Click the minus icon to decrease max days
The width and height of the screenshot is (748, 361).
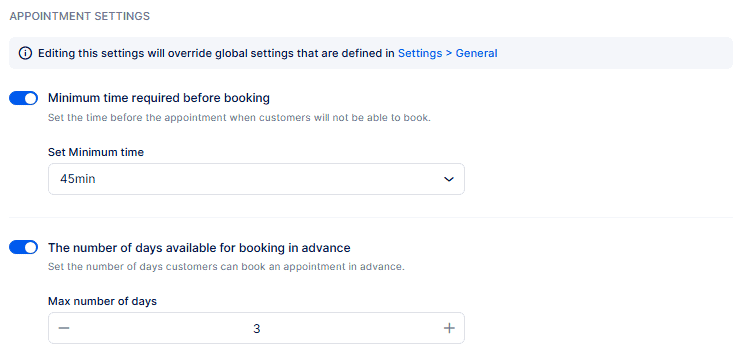point(64,328)
